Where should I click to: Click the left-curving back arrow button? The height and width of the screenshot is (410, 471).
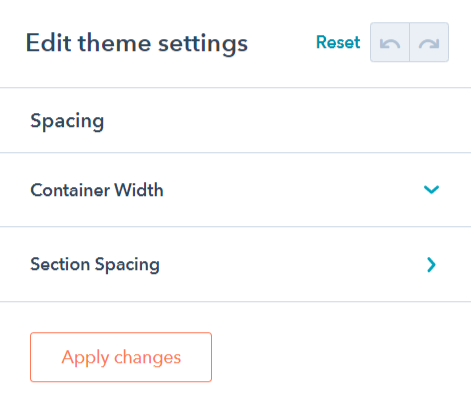pyautogui.click(x=390, y=42)
